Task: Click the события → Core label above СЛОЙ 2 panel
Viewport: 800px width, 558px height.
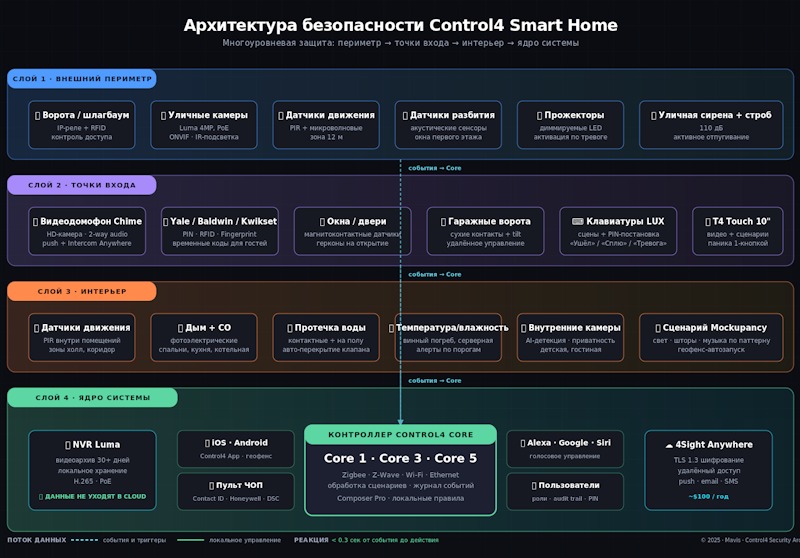Action: pos(435,168)
